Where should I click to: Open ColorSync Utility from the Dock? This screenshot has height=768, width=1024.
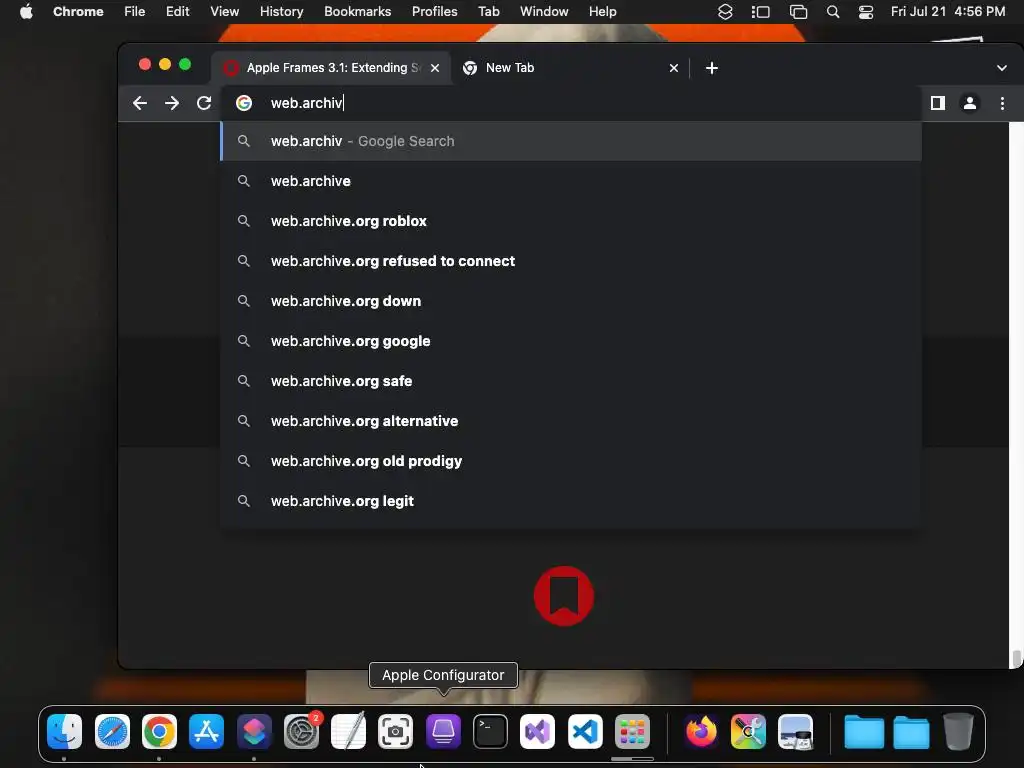coord(748,731)
